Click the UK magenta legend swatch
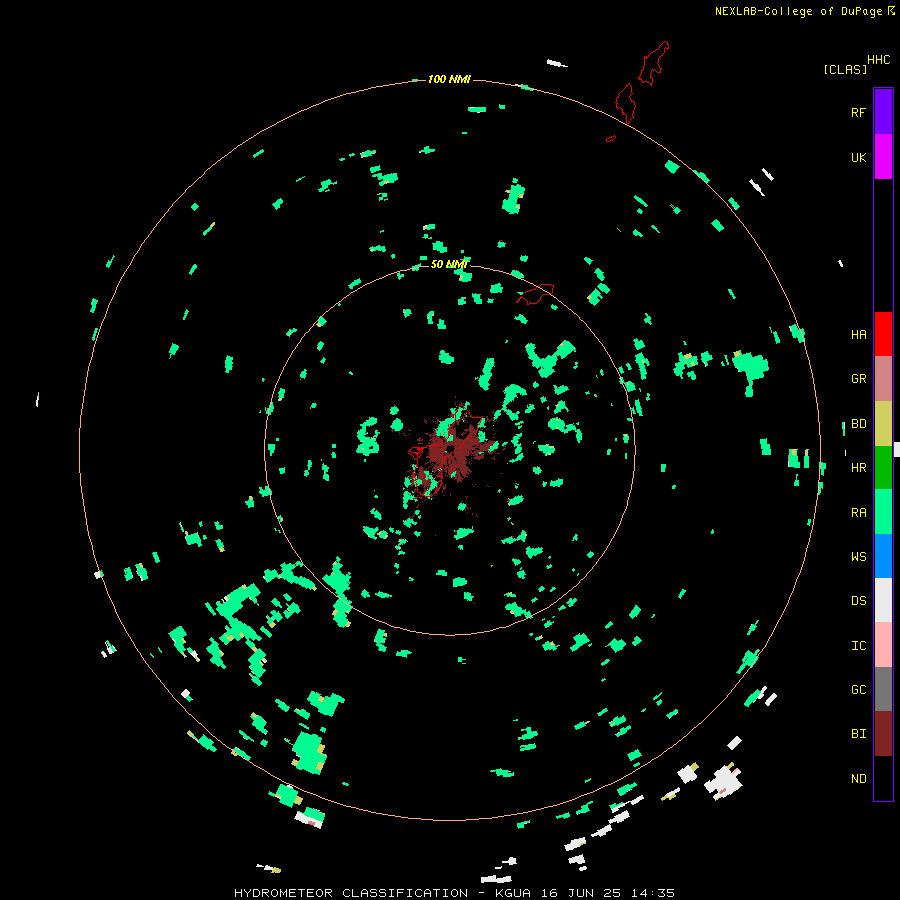900x900 pixels. pos(883,157)
